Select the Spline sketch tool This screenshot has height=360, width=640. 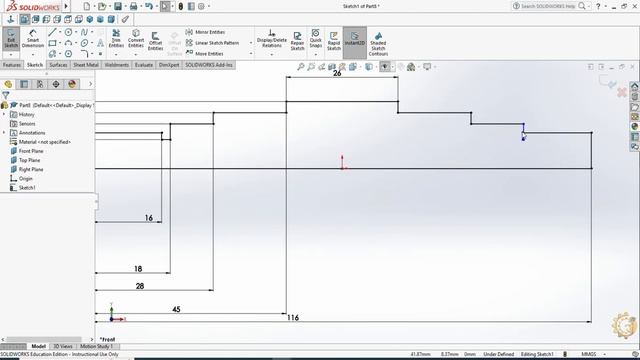(84, 32)
